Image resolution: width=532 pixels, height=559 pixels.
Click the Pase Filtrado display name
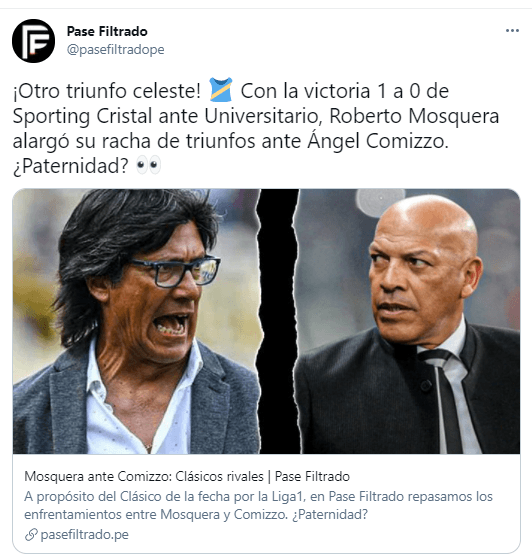[x=107, y=31]
